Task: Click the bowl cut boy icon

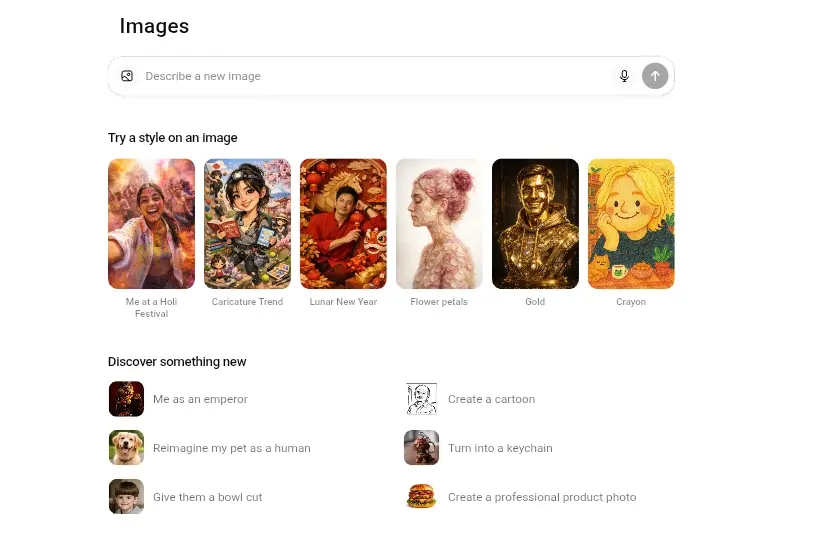Action: (126, 497)
